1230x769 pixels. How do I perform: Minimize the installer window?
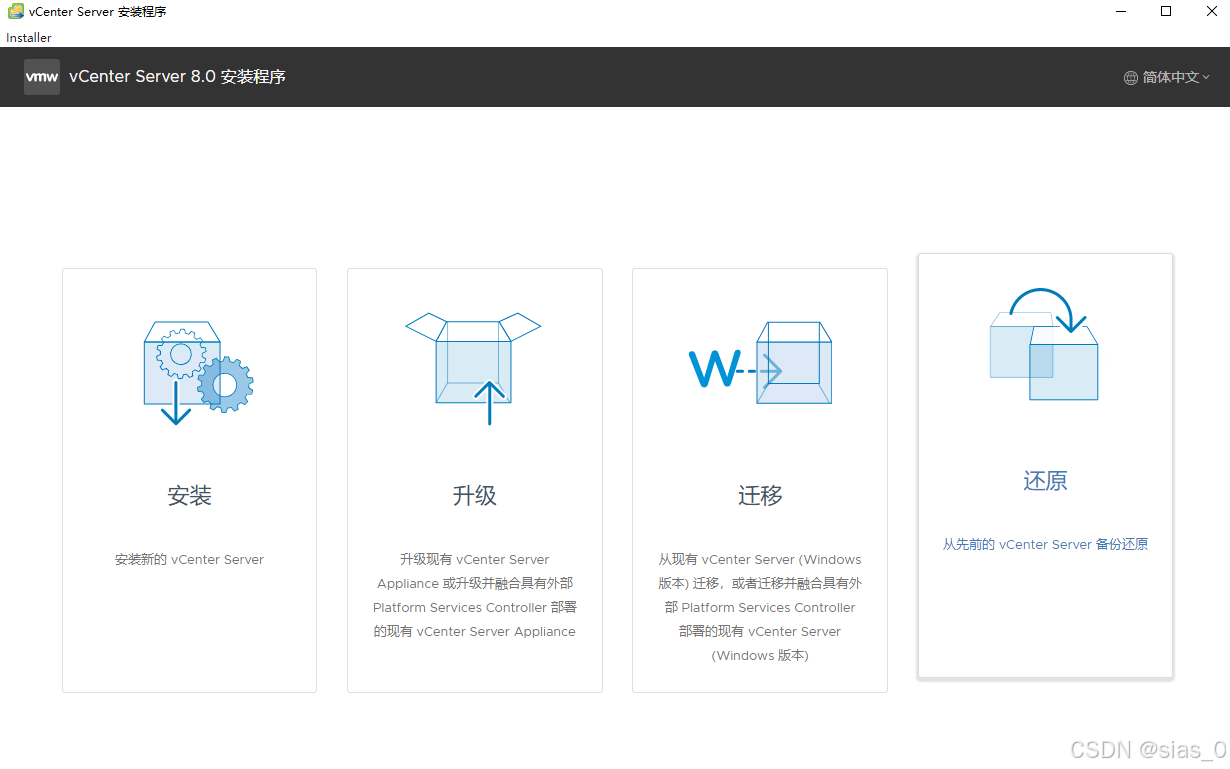click(x=1121, y=12)
